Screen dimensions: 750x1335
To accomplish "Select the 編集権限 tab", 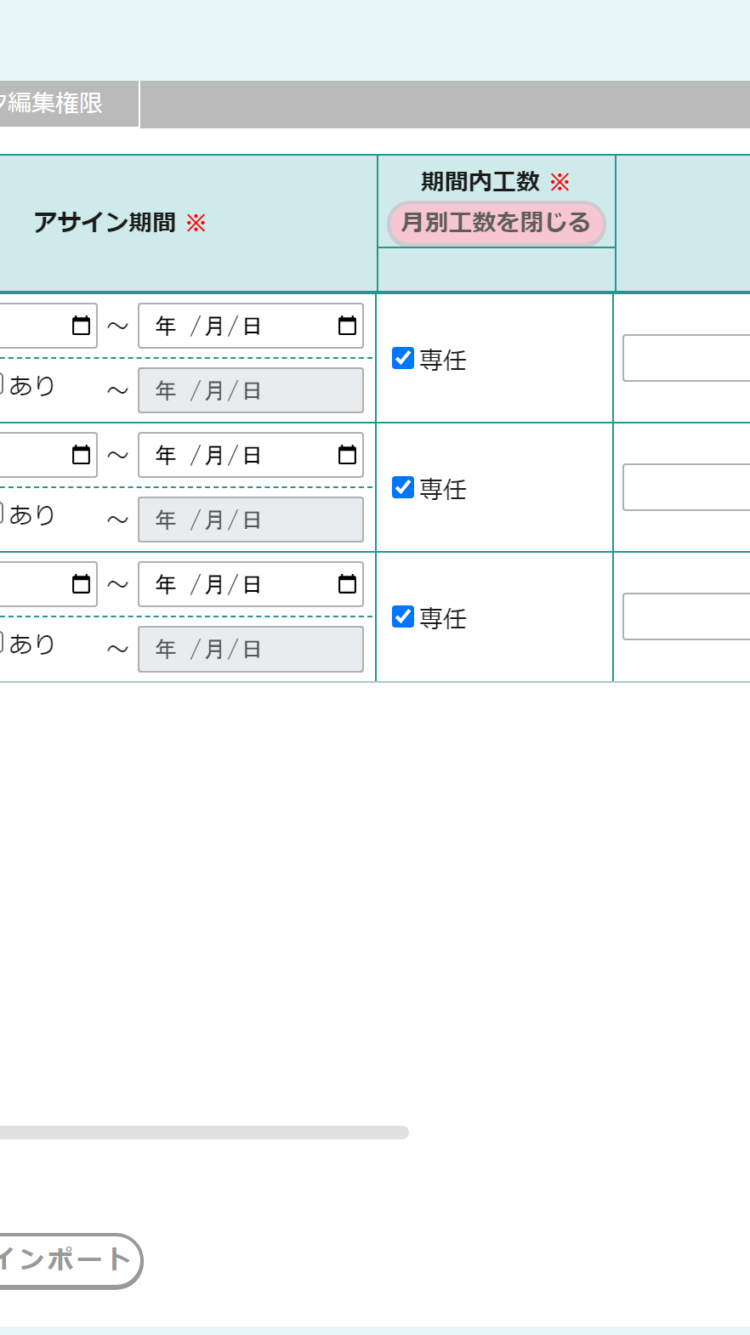I will (x=58, y=103).
